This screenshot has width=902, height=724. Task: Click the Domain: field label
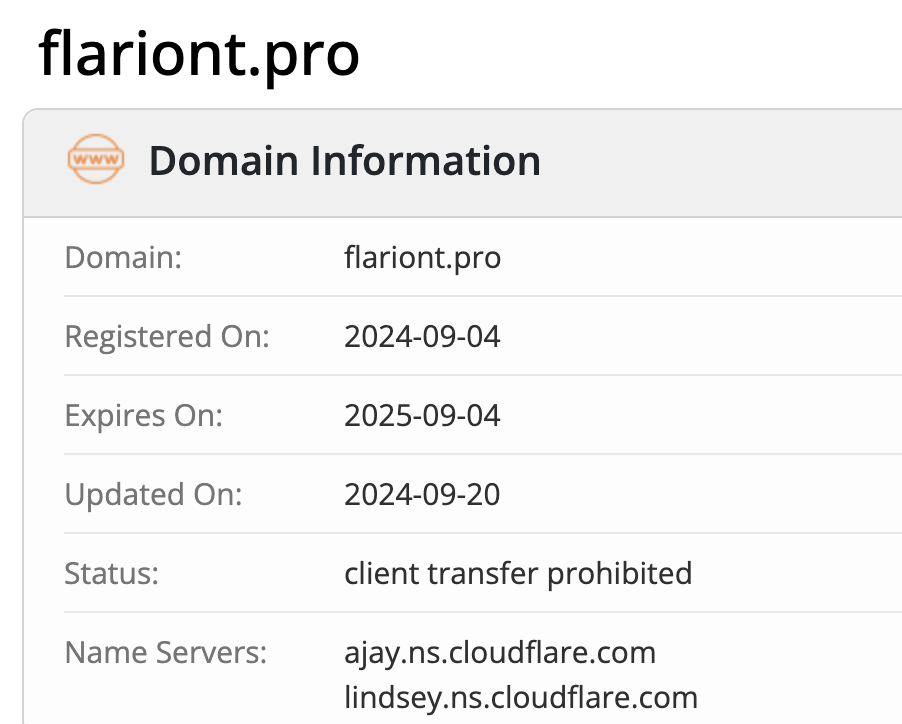[123, 257]
